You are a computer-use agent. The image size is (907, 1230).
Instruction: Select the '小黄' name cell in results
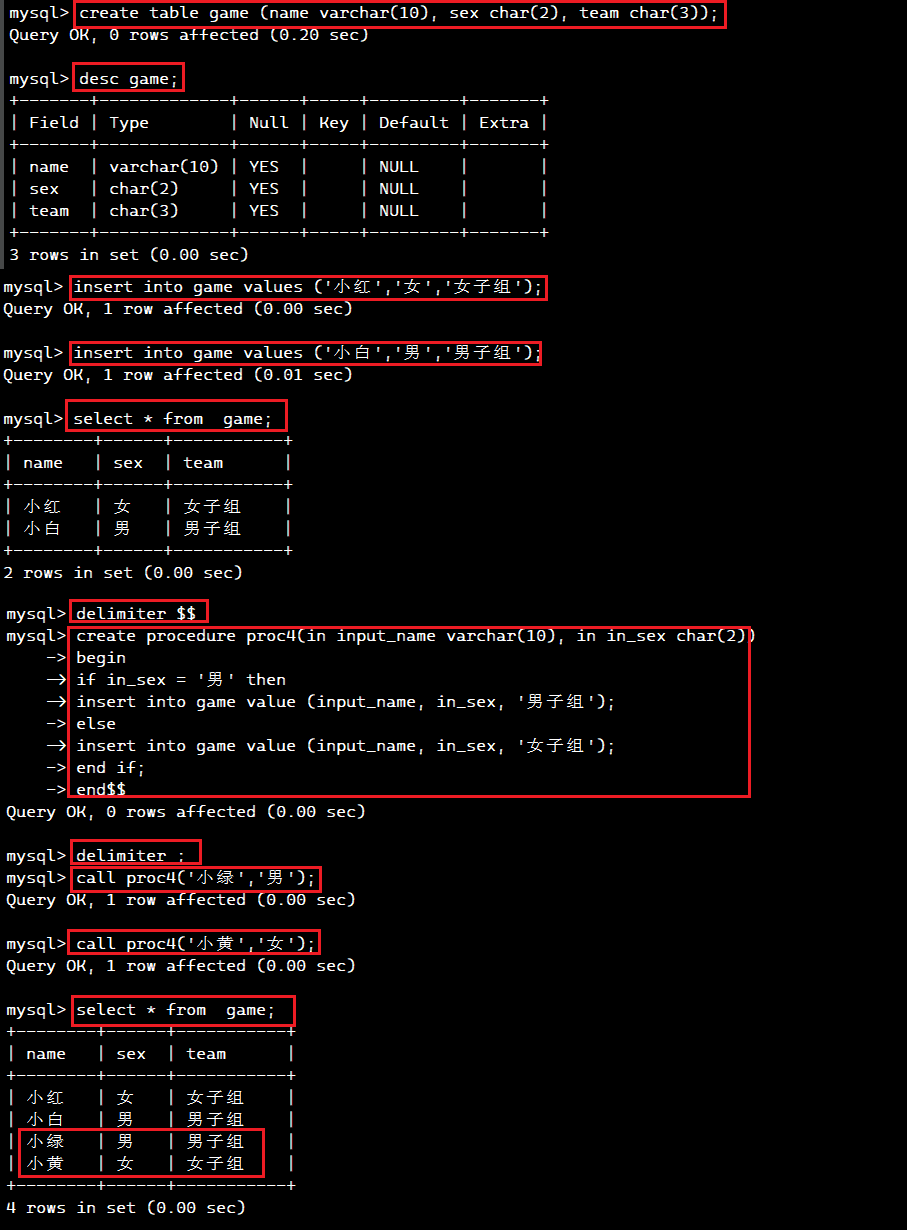[x=45, y=1163]
